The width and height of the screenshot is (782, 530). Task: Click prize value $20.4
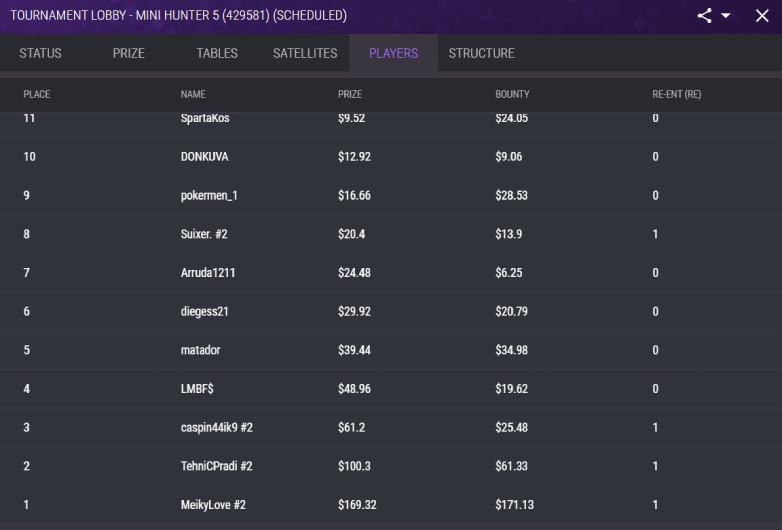coord(352,234)
